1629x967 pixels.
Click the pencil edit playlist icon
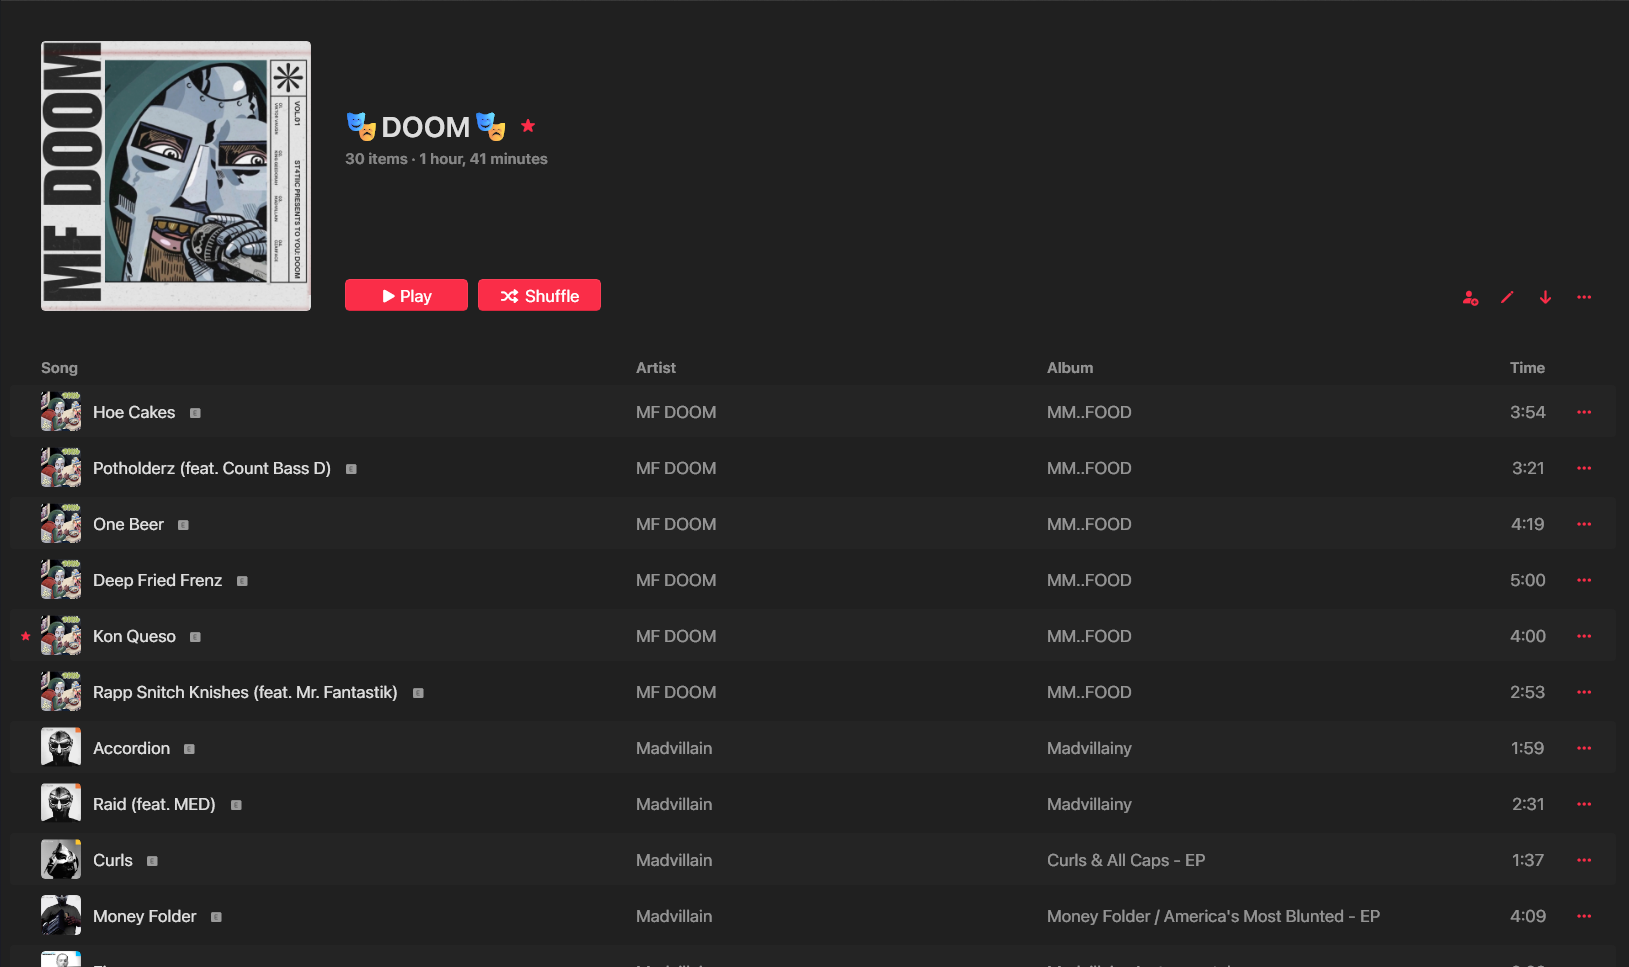[x=1507, y=297]
